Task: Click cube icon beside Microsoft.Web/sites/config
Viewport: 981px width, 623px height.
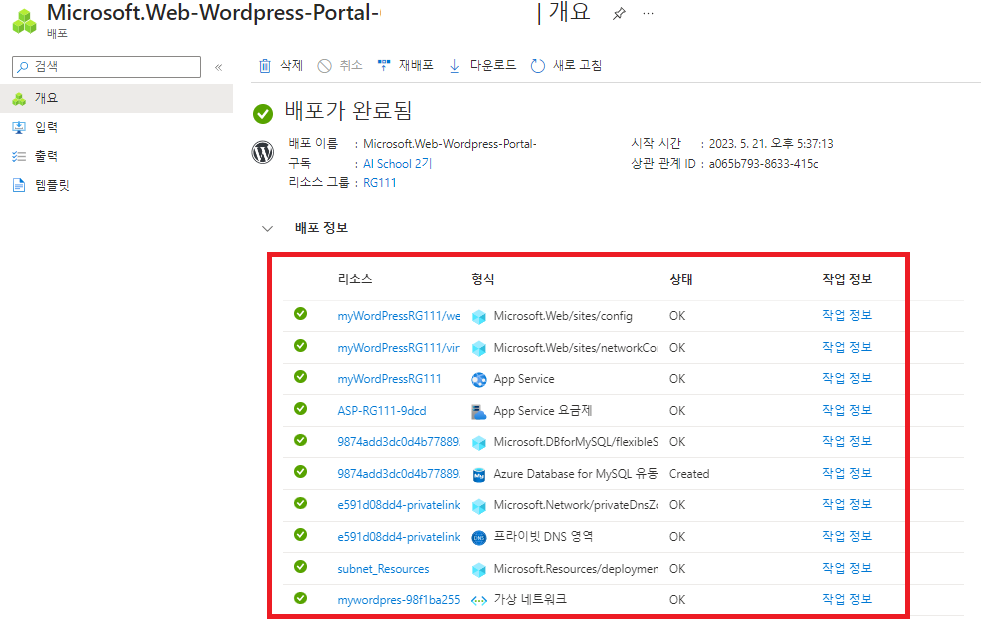Action: (479, 317)
